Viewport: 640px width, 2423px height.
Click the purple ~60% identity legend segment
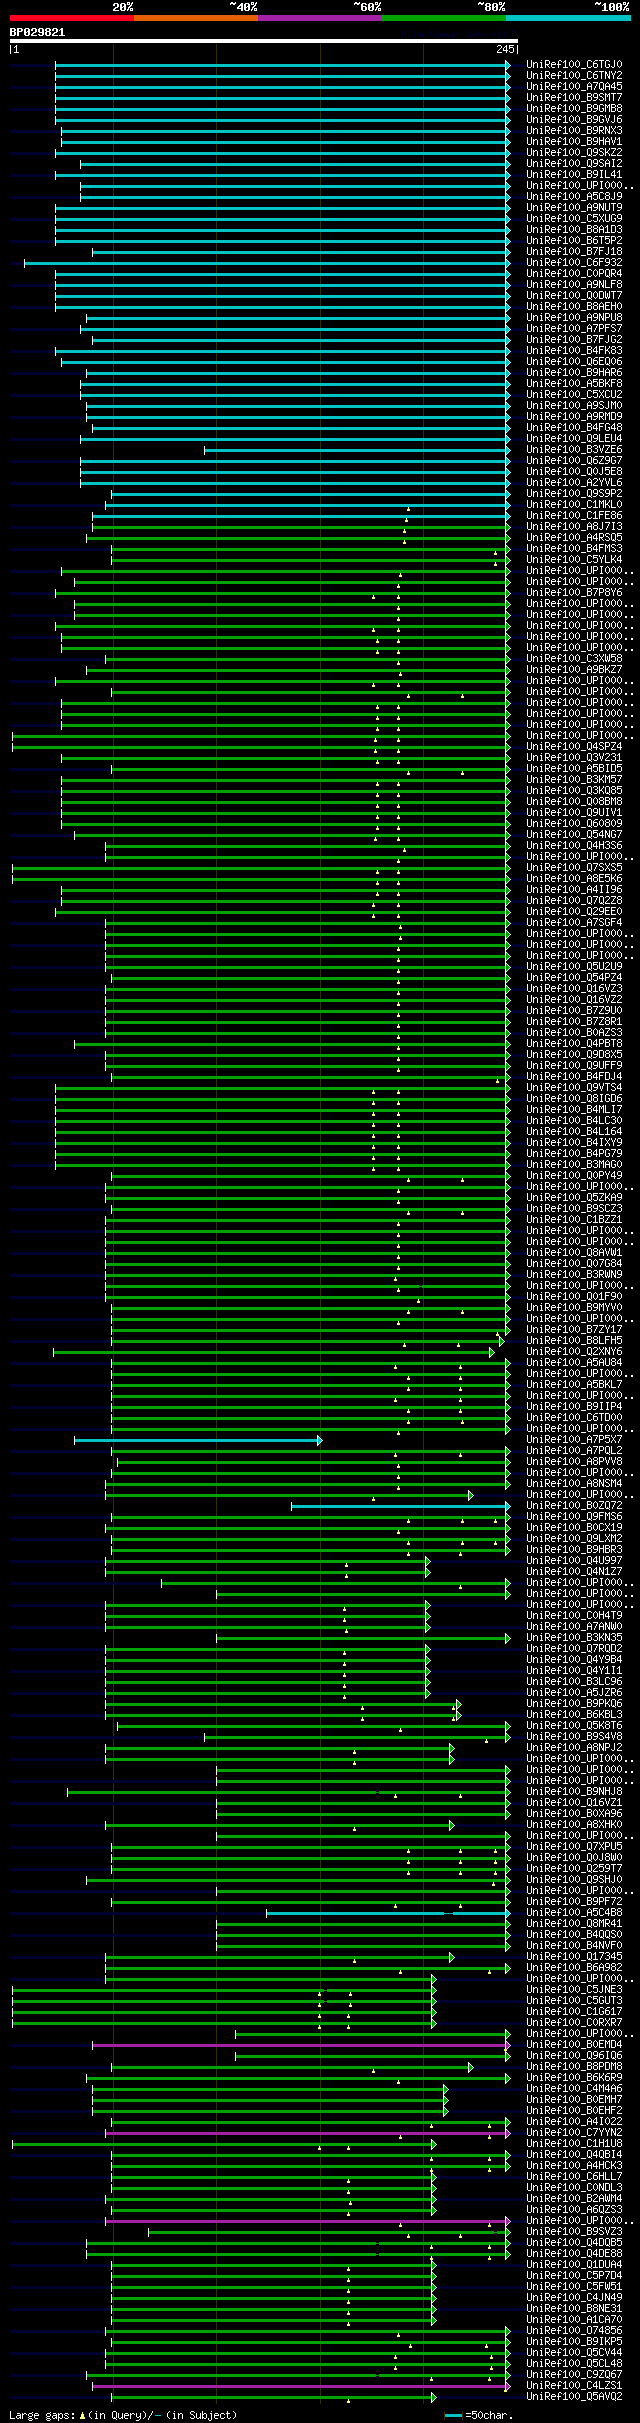click(x=319, y=18)
